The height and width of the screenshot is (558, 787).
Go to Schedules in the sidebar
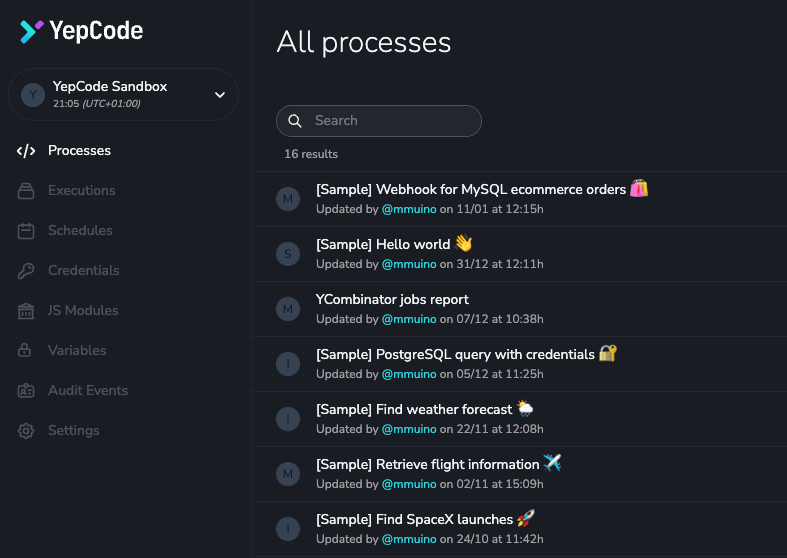pyautogui.click(x=80, y=230)
